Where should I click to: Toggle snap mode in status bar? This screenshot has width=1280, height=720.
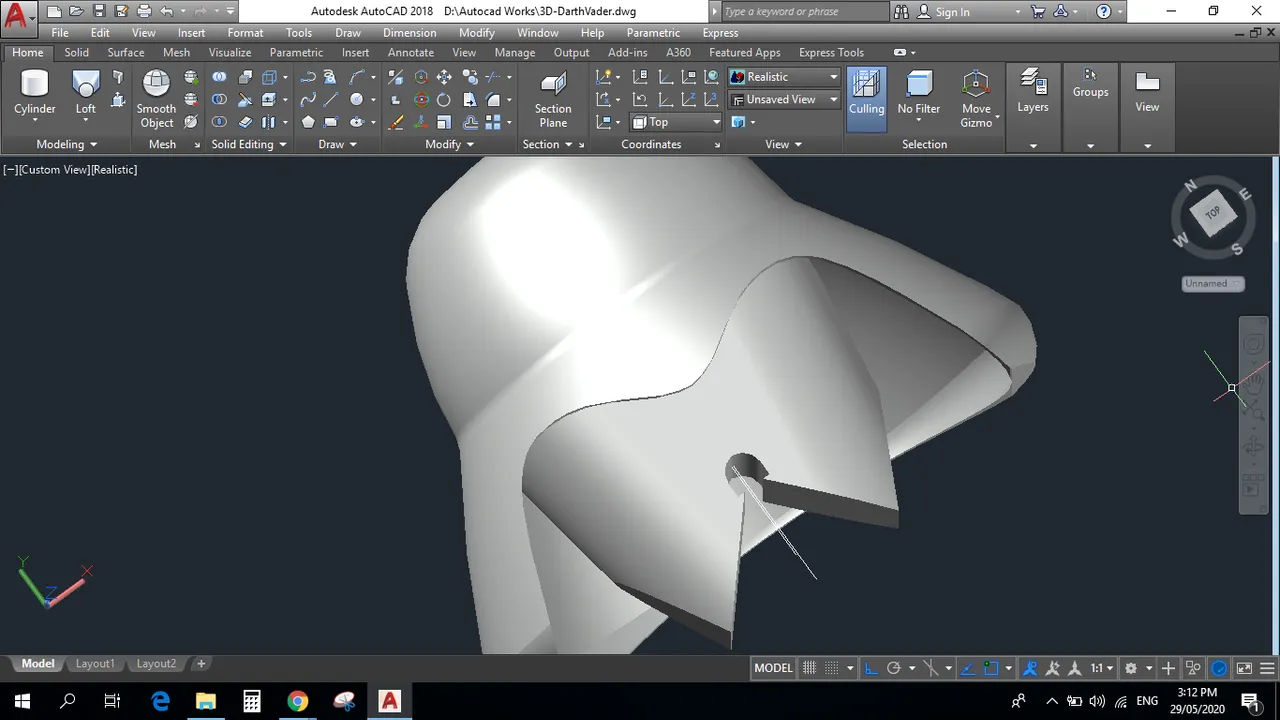click(832, 668)
